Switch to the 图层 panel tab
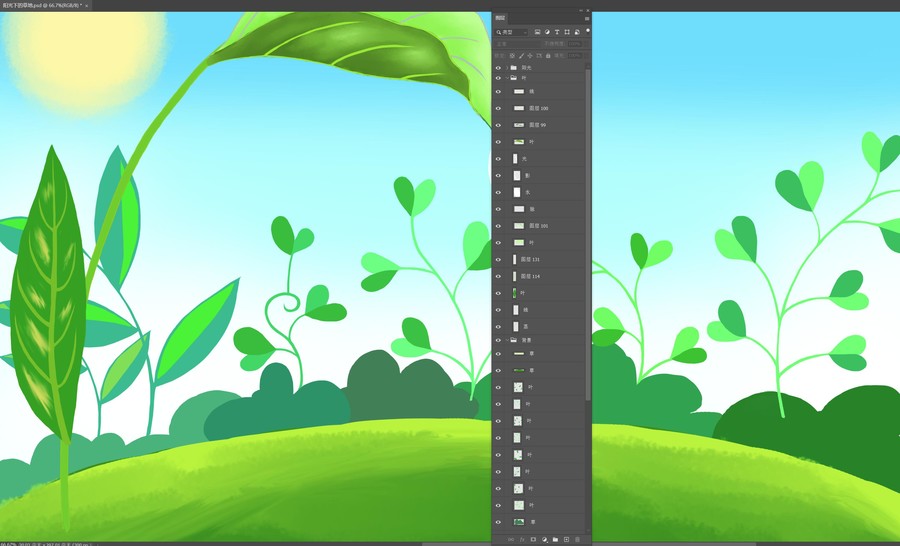Image resolution: width=900 pixels, height=546 pixels. tap(501, 18)
